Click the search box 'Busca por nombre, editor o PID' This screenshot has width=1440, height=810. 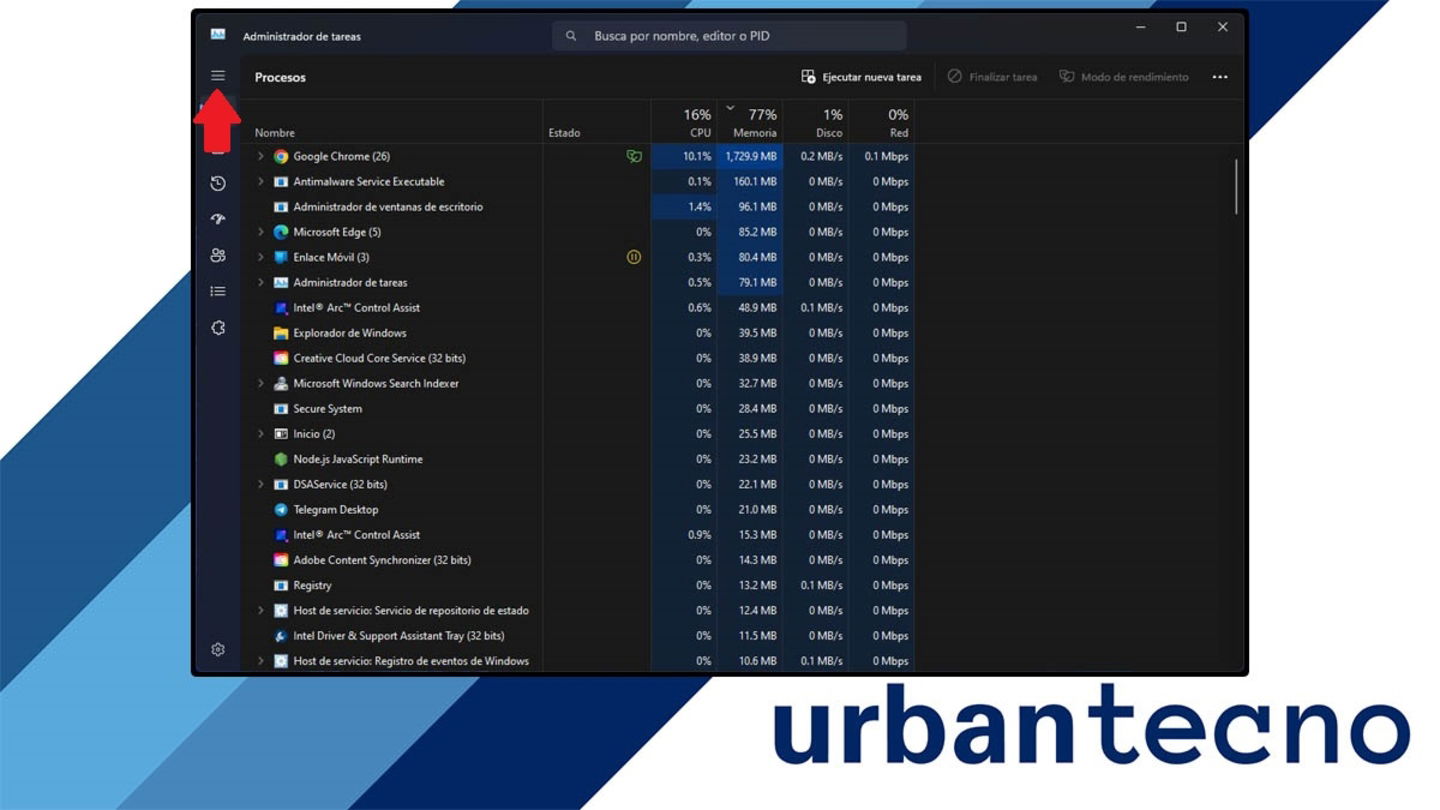click(x=730, y=36)
